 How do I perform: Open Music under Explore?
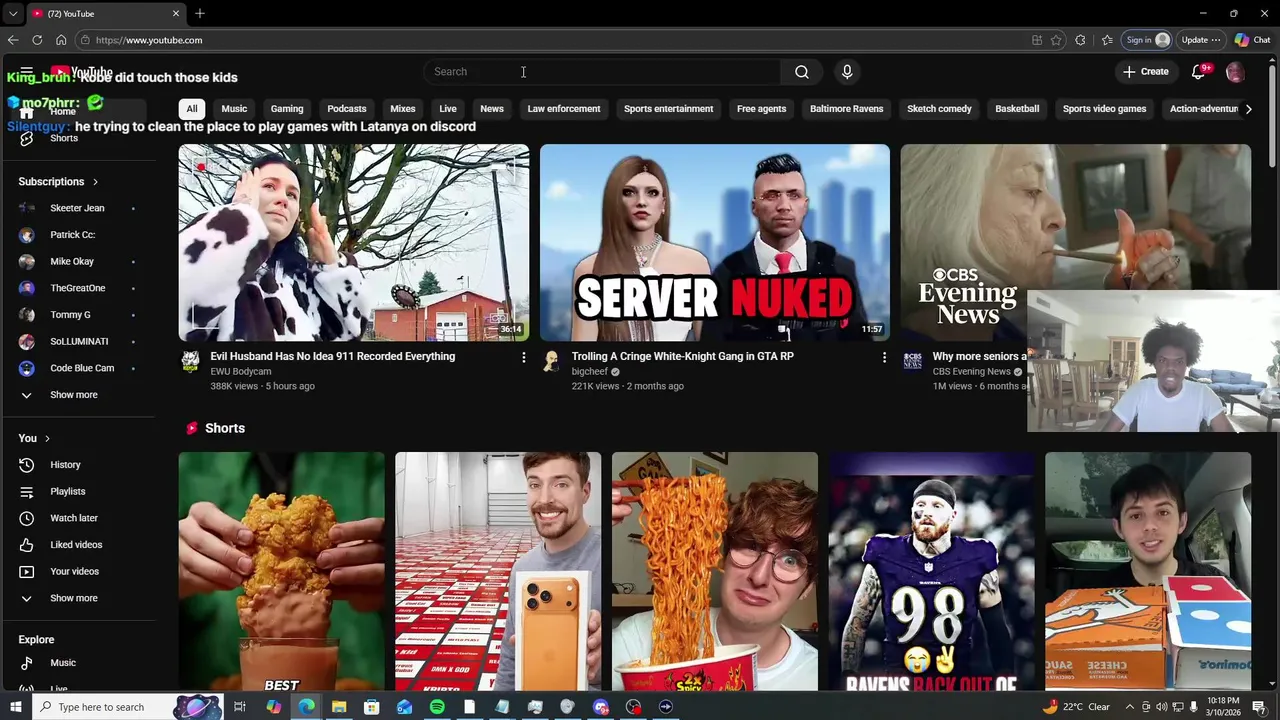pyautogui.click(x=63, y=663)
